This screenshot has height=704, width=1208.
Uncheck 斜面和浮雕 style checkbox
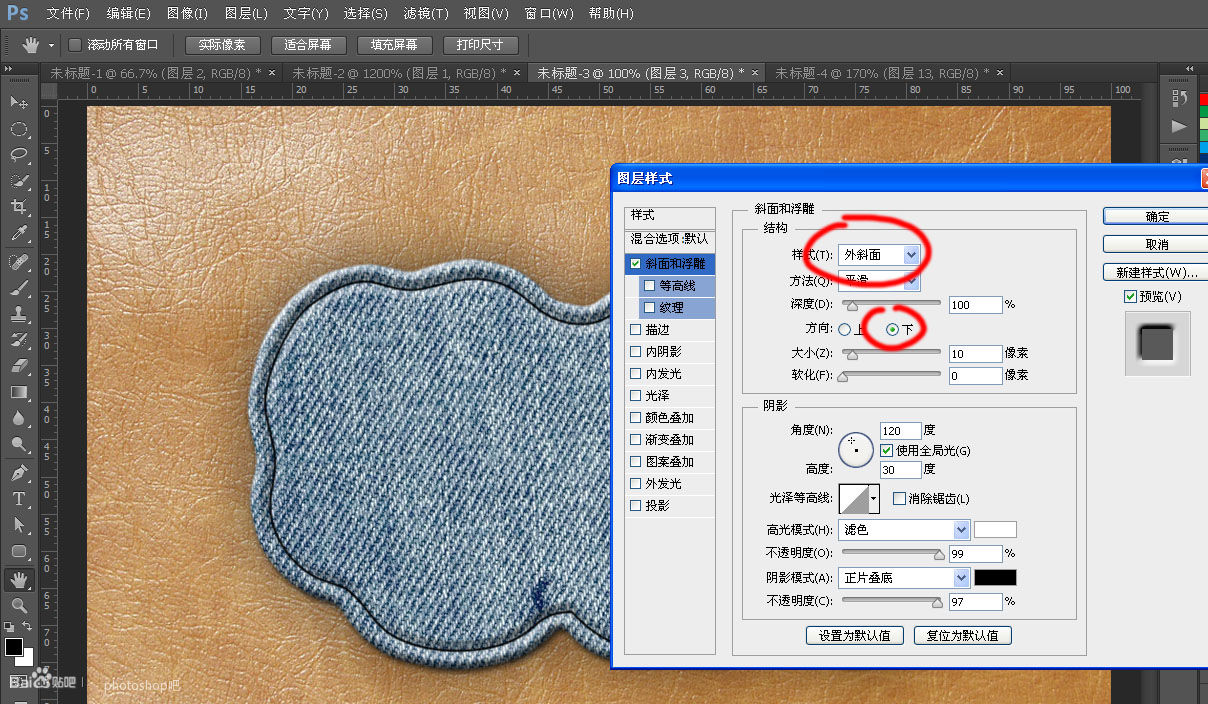(634, 264)
